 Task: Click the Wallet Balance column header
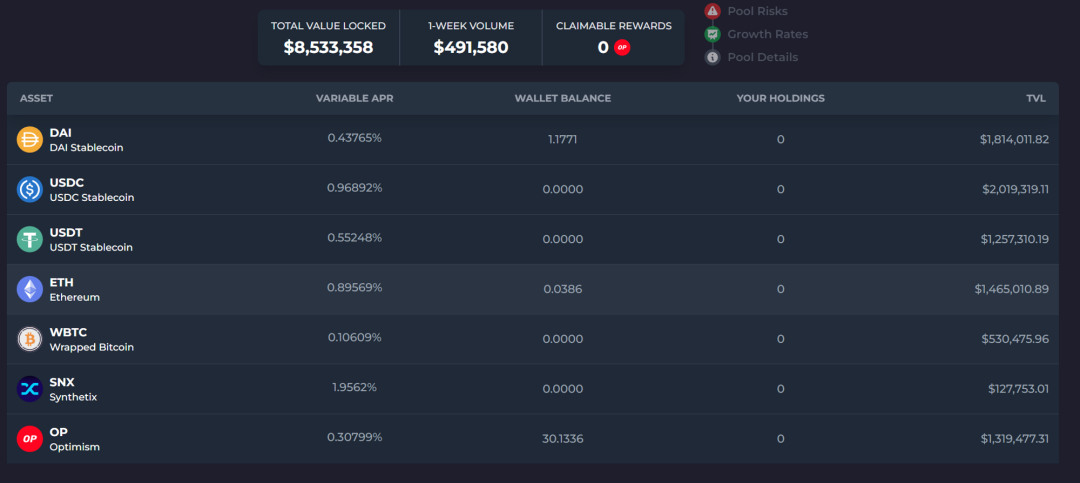coord(562,98)
